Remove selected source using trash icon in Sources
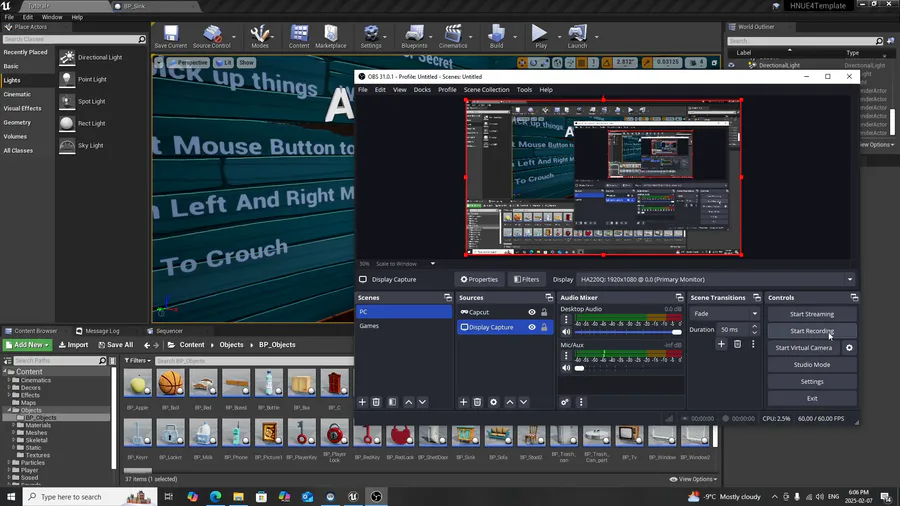The width and height of the screenshot is (900, 506). point(477,402)
